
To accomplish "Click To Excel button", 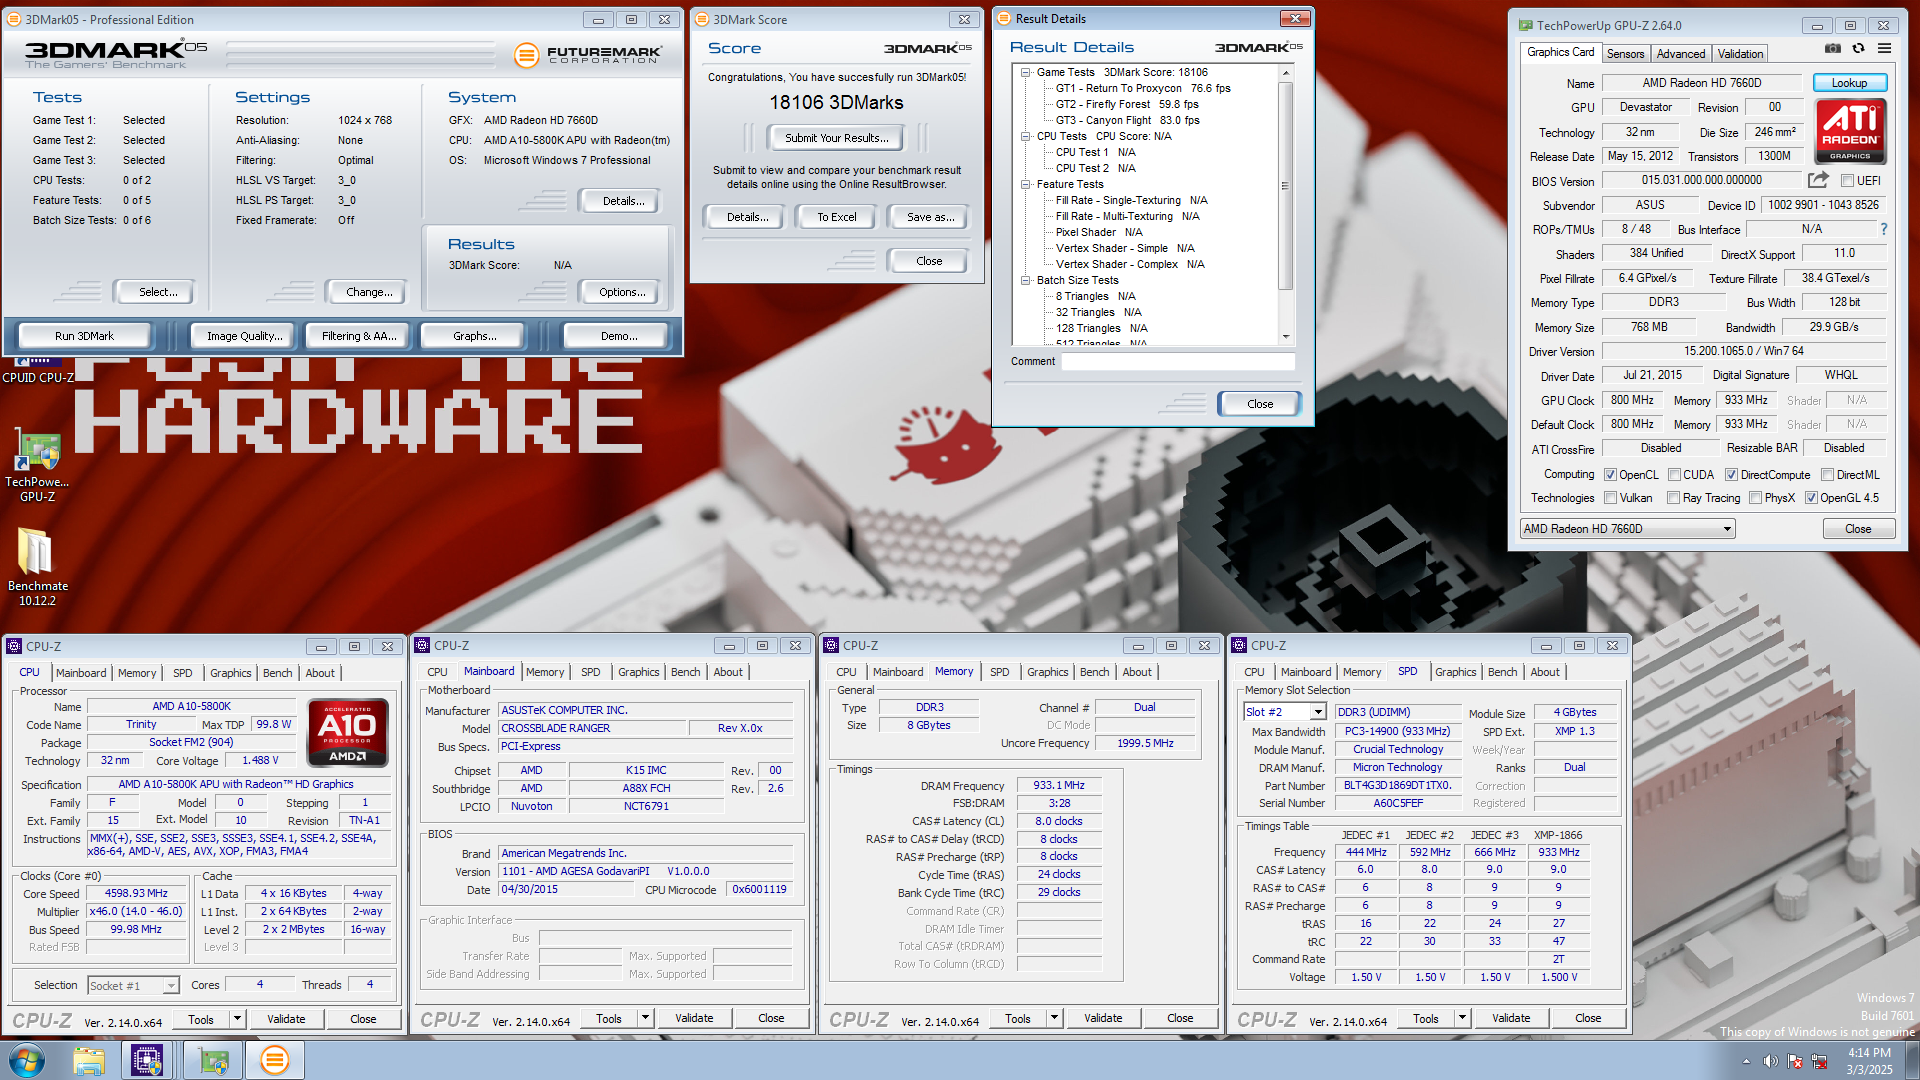I will (836, 217).
